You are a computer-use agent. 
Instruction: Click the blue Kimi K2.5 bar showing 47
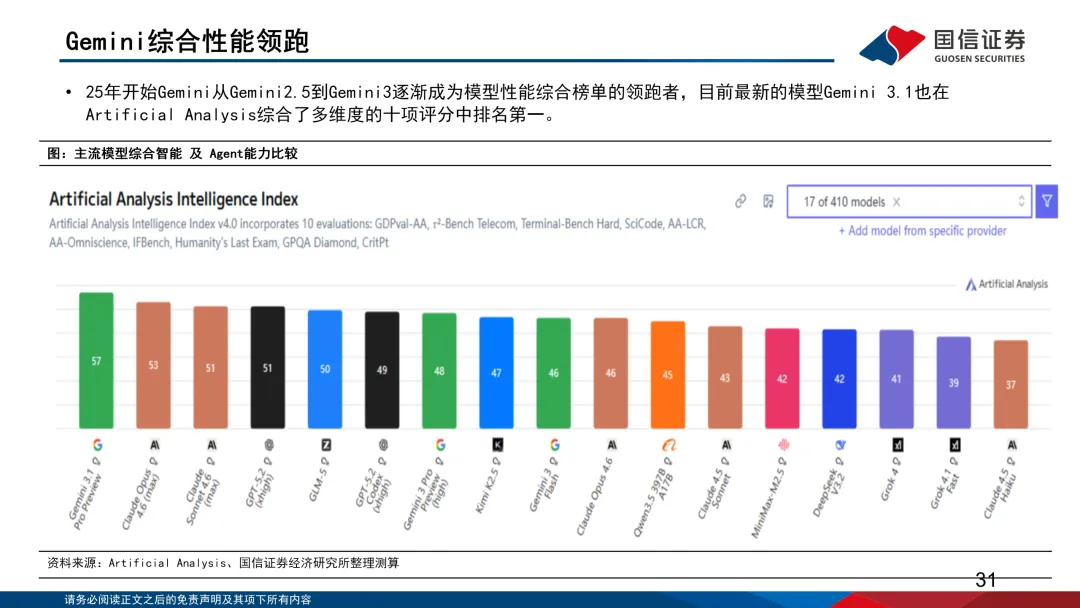click(497, 373)
